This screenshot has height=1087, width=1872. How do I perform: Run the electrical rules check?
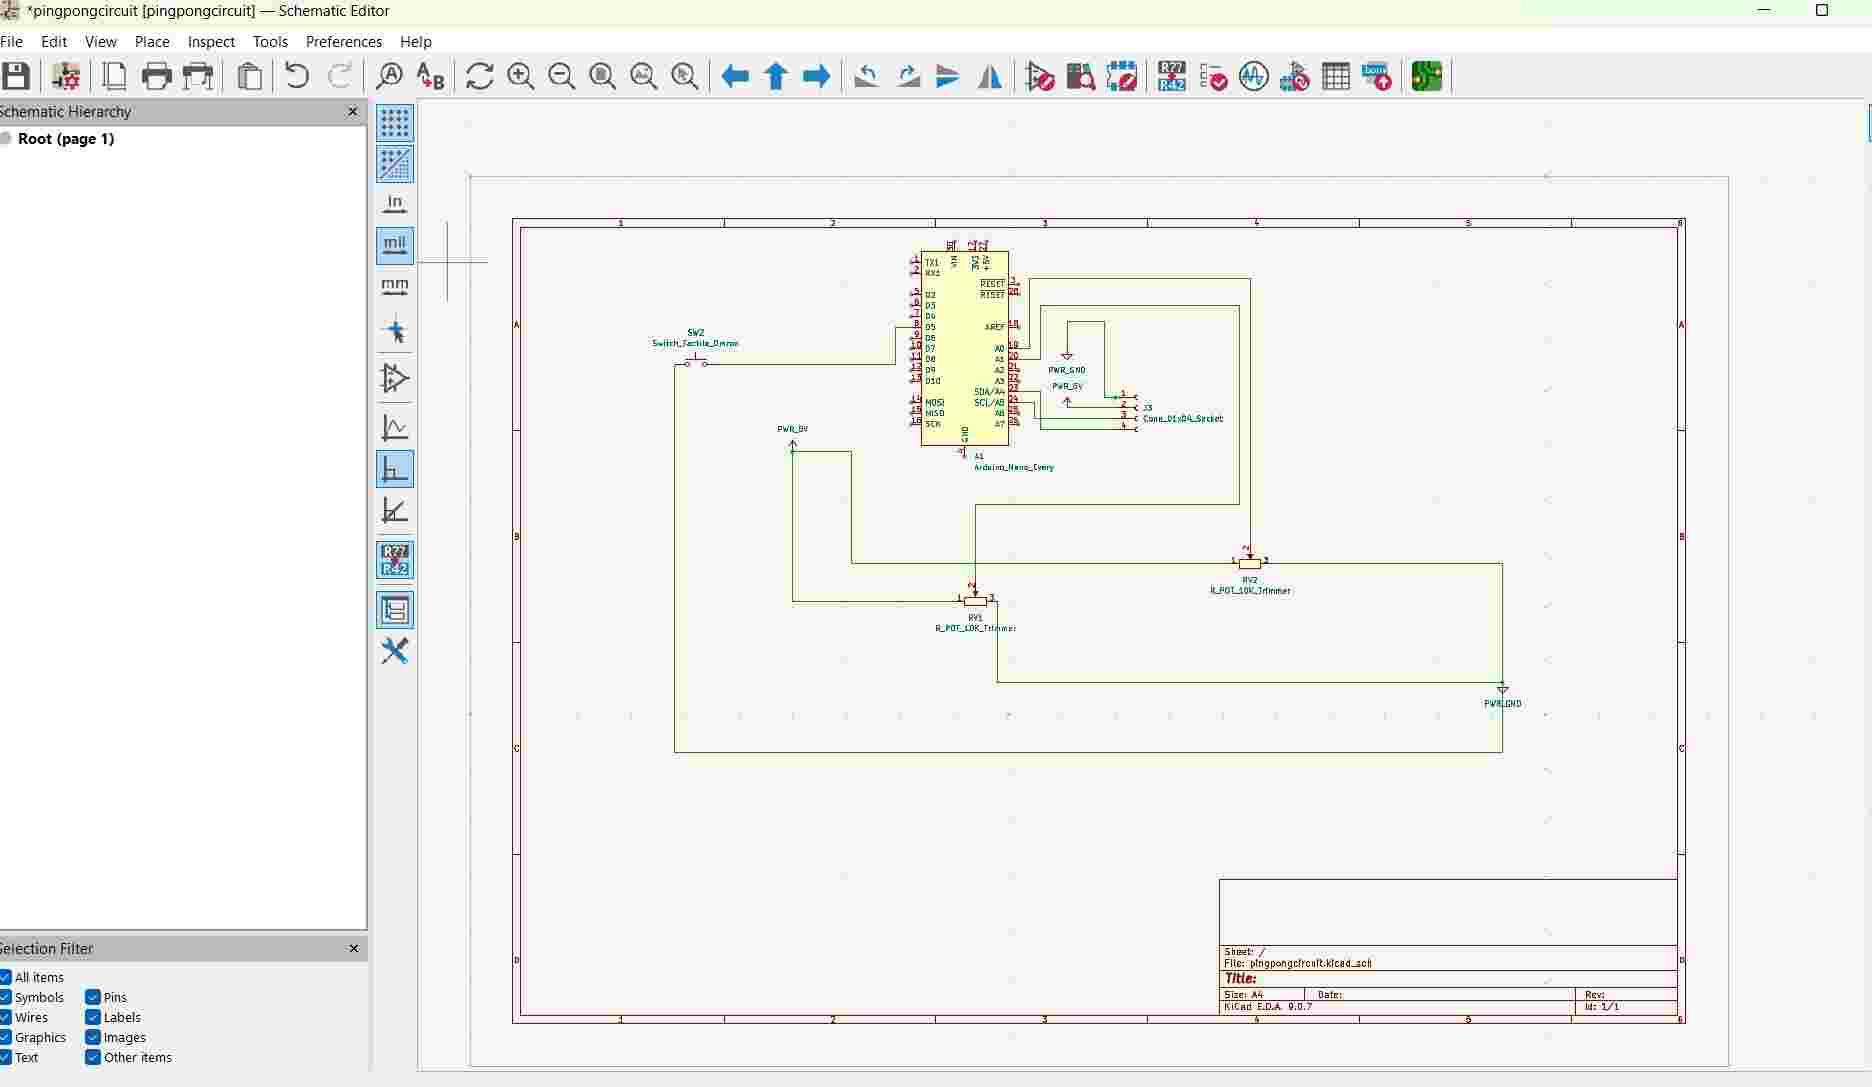1212,76
